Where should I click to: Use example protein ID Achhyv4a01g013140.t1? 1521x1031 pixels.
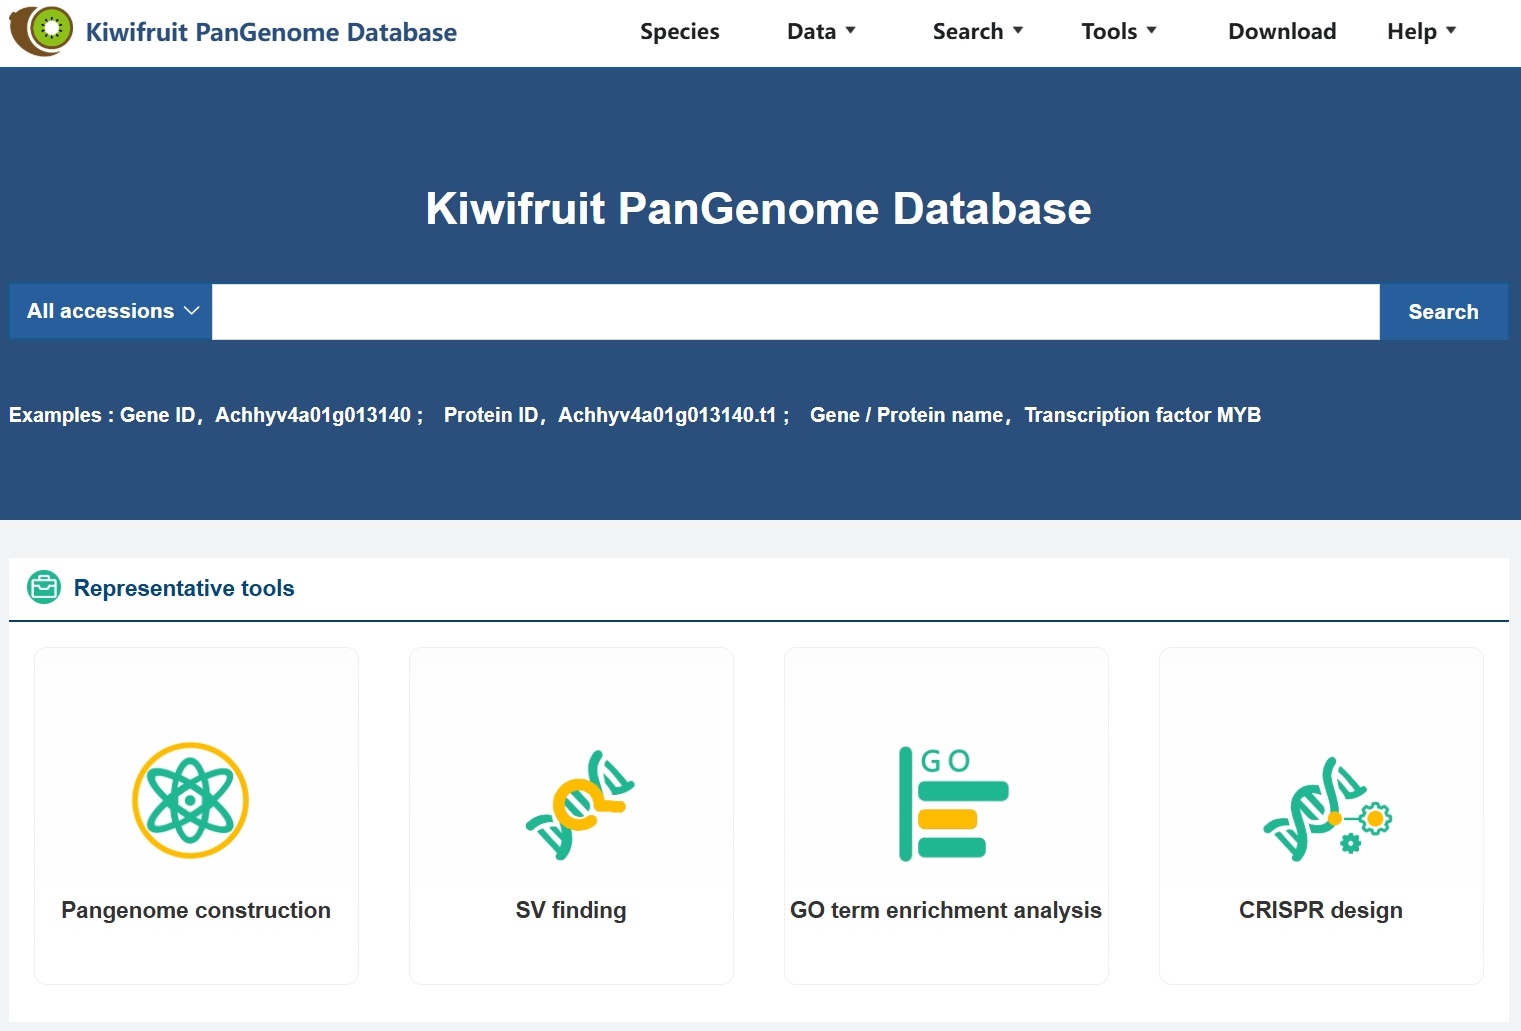tap(667, 415)
